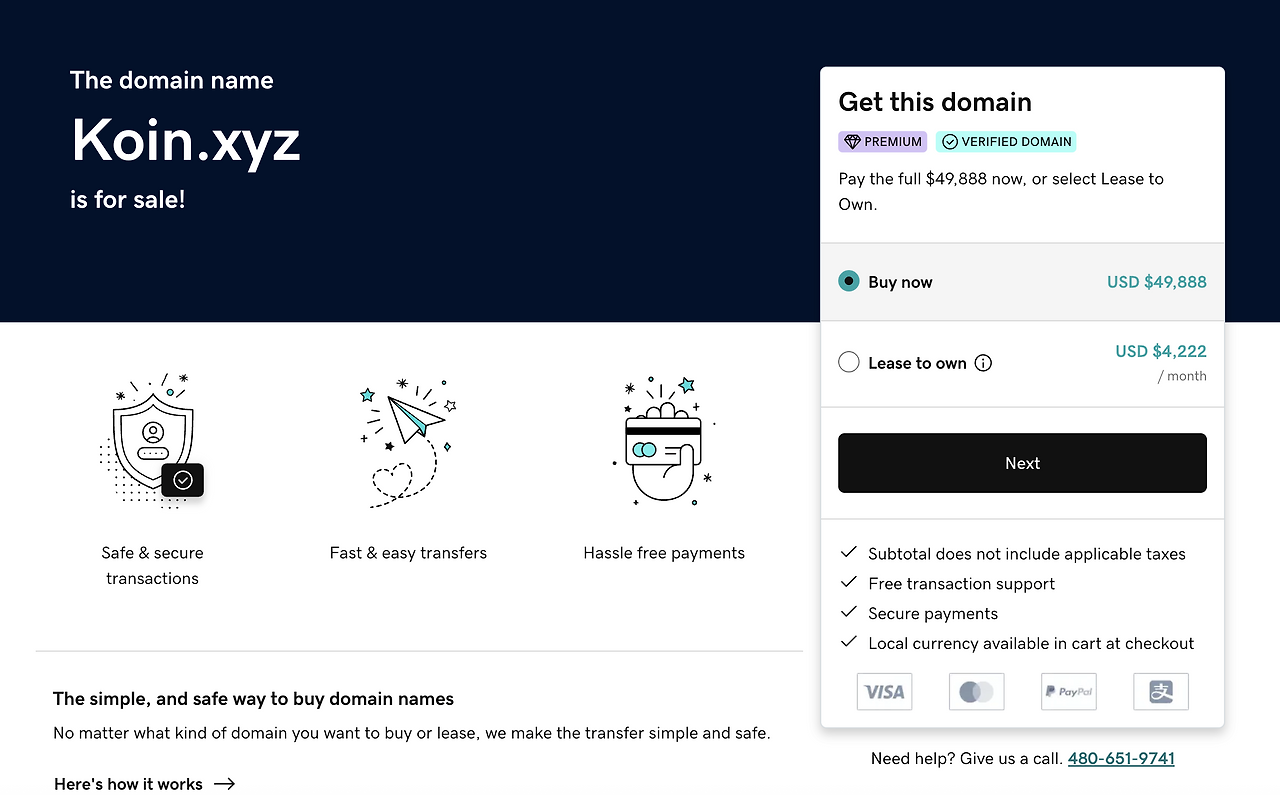This screenshot has height=795, width=1280.
Task: Click the Mastercard payment icon
Action: pyautogui.click(x=976, y=691)
